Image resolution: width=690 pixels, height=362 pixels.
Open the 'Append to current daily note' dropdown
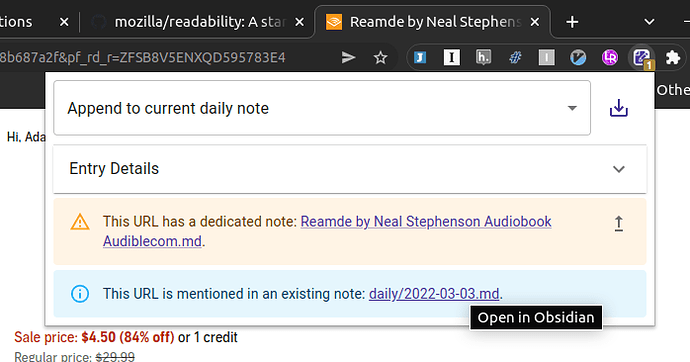point(322,108)
